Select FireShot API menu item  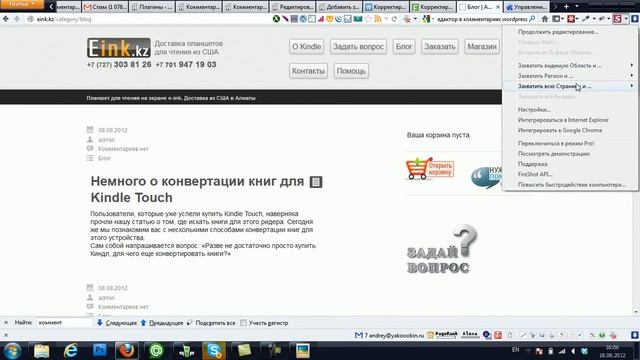[x=570, y=174]
